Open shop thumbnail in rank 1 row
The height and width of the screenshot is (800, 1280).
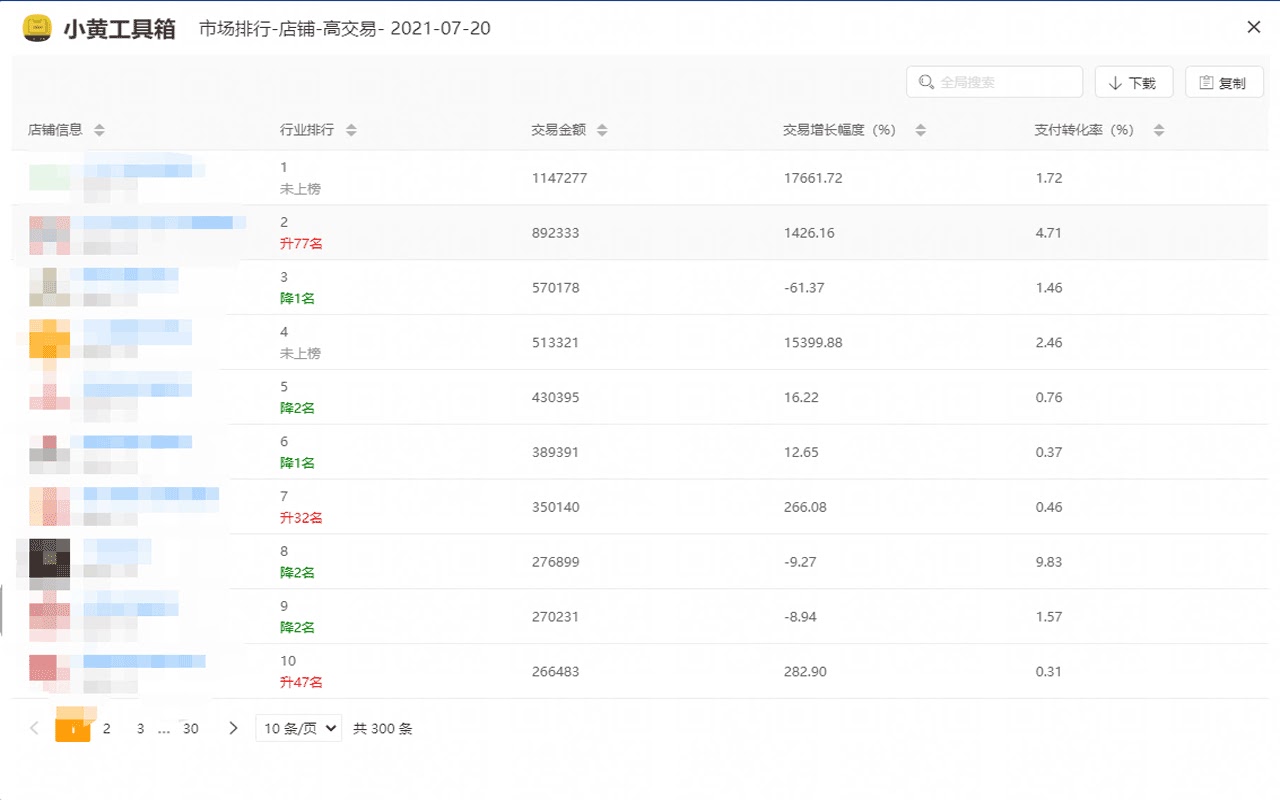(49, 178)
